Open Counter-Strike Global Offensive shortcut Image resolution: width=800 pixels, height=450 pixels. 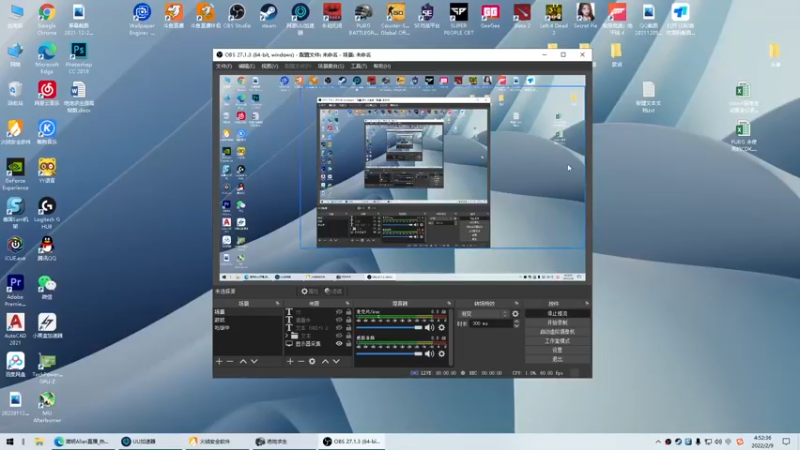coord(395,19)
